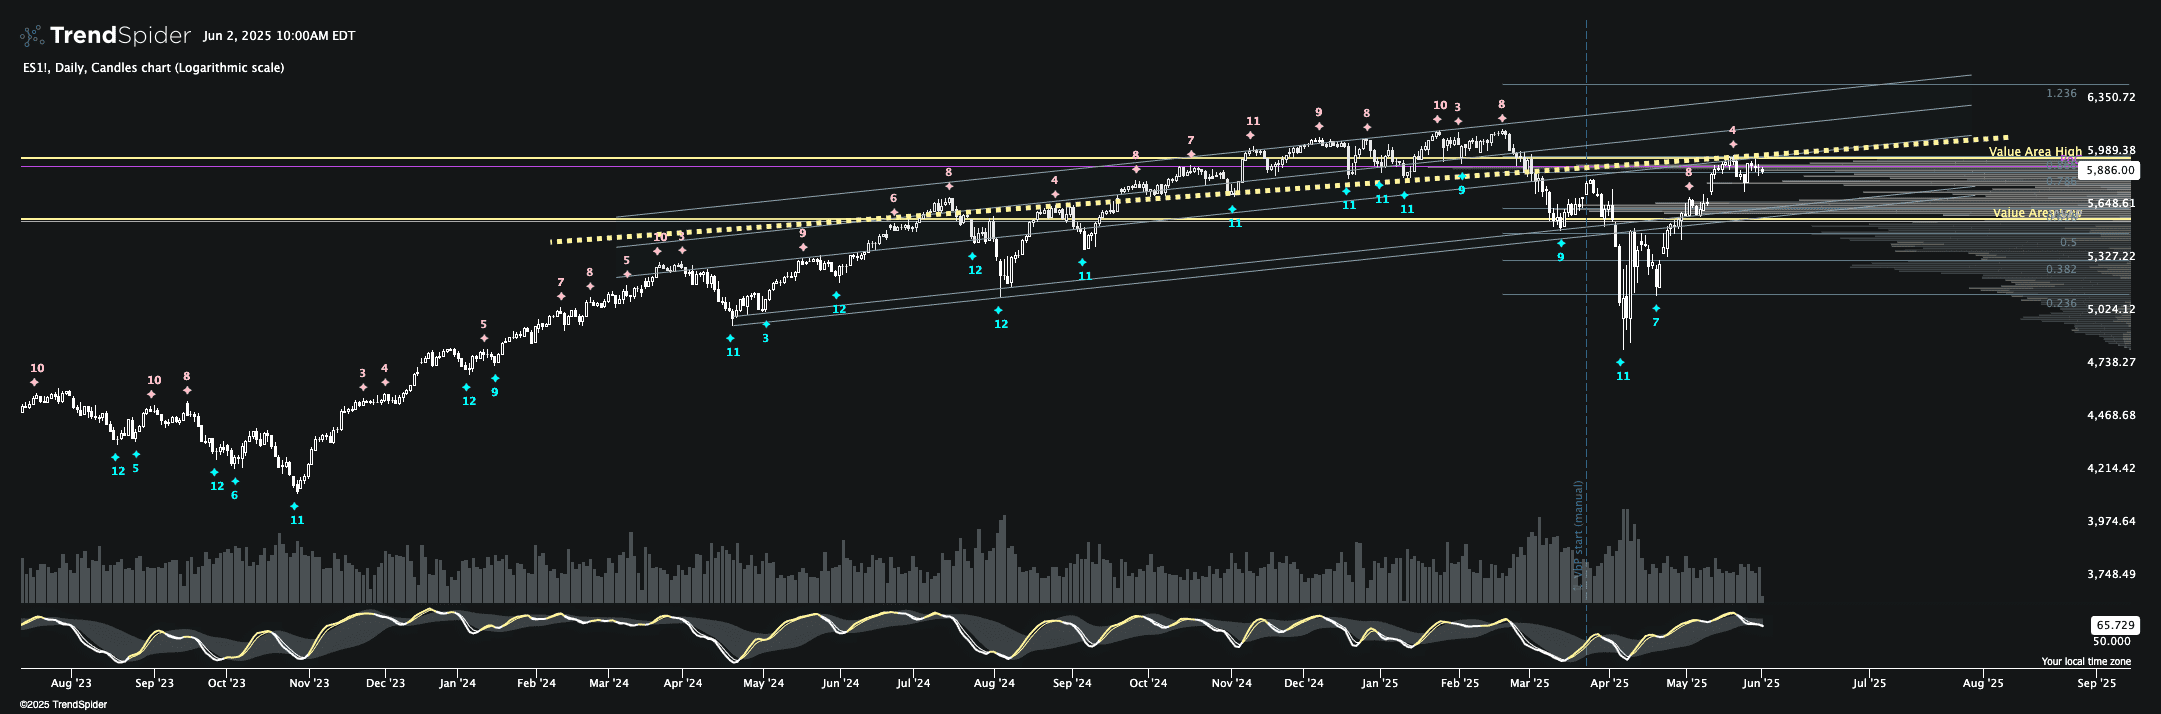Click Fibonacci level label 0.5
Image resolution: width=2161 pixels, height=714 pixels.
pyautogui.click(x=2068, y=242)
